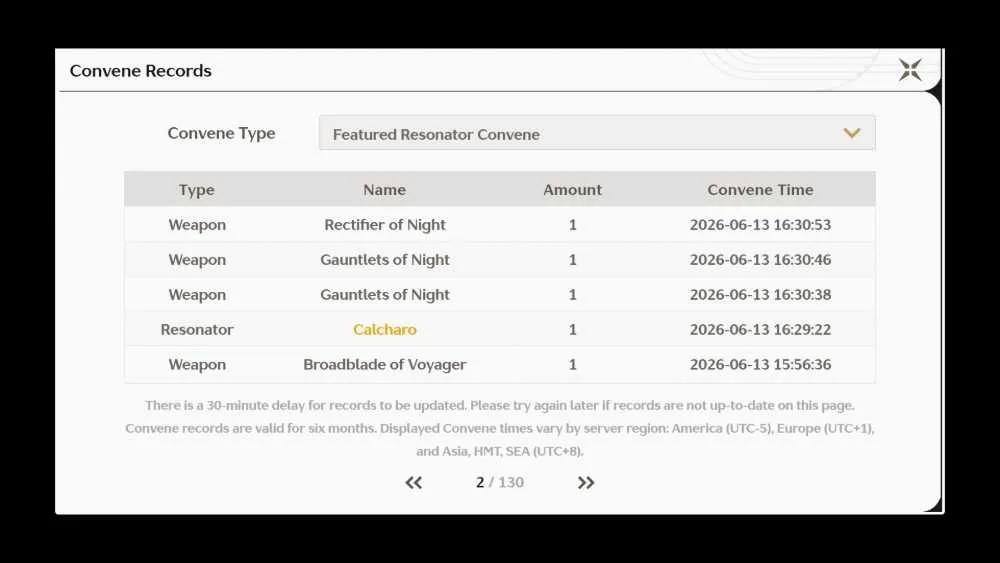Go to previous page of records
1000x563 pixels.
pos(413,483)
